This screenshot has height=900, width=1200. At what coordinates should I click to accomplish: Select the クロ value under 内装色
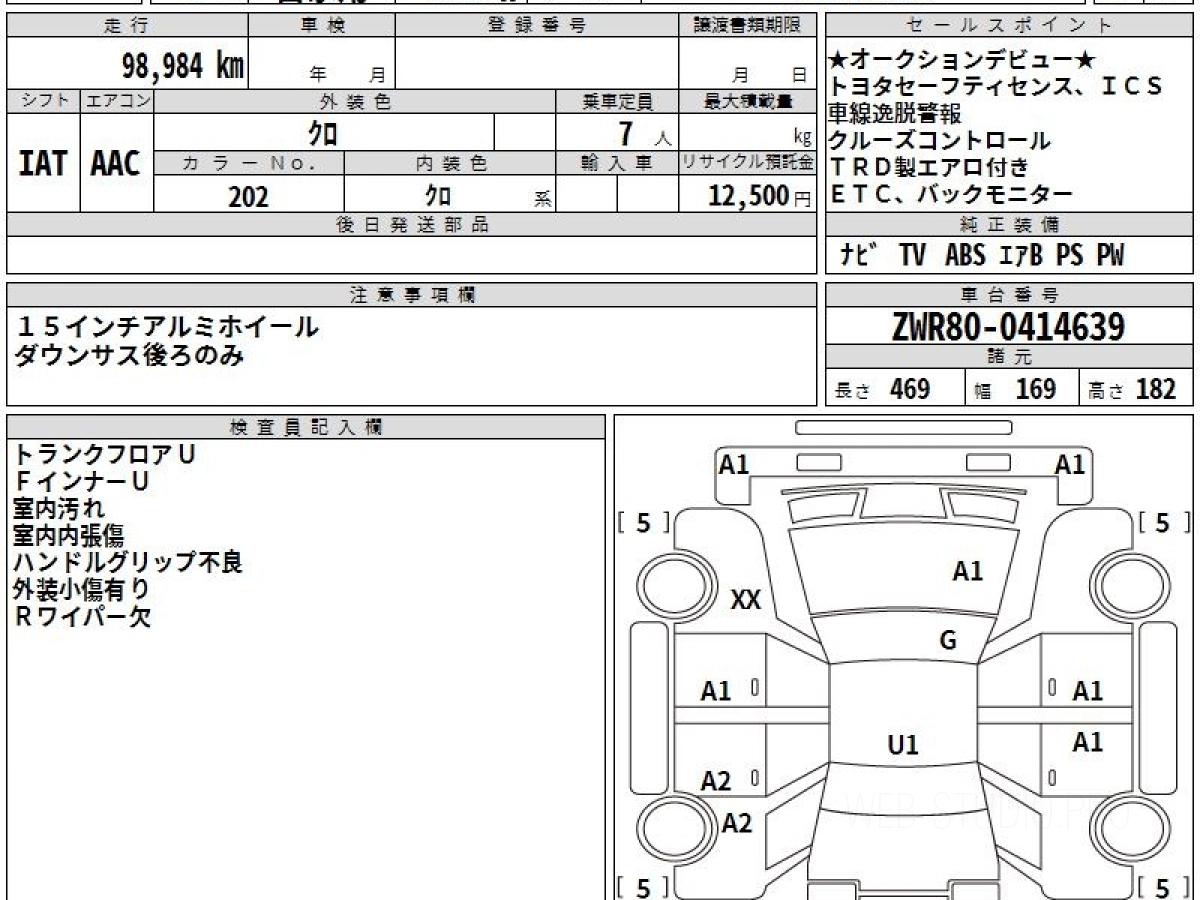pyautogui.click(x=437, y=195)
